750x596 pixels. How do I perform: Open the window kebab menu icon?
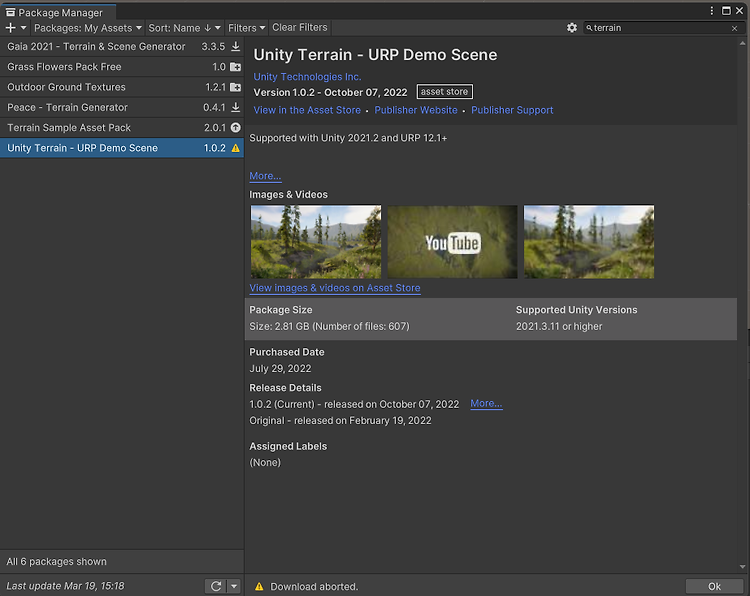pyautogui.click(x=712, y=11)
